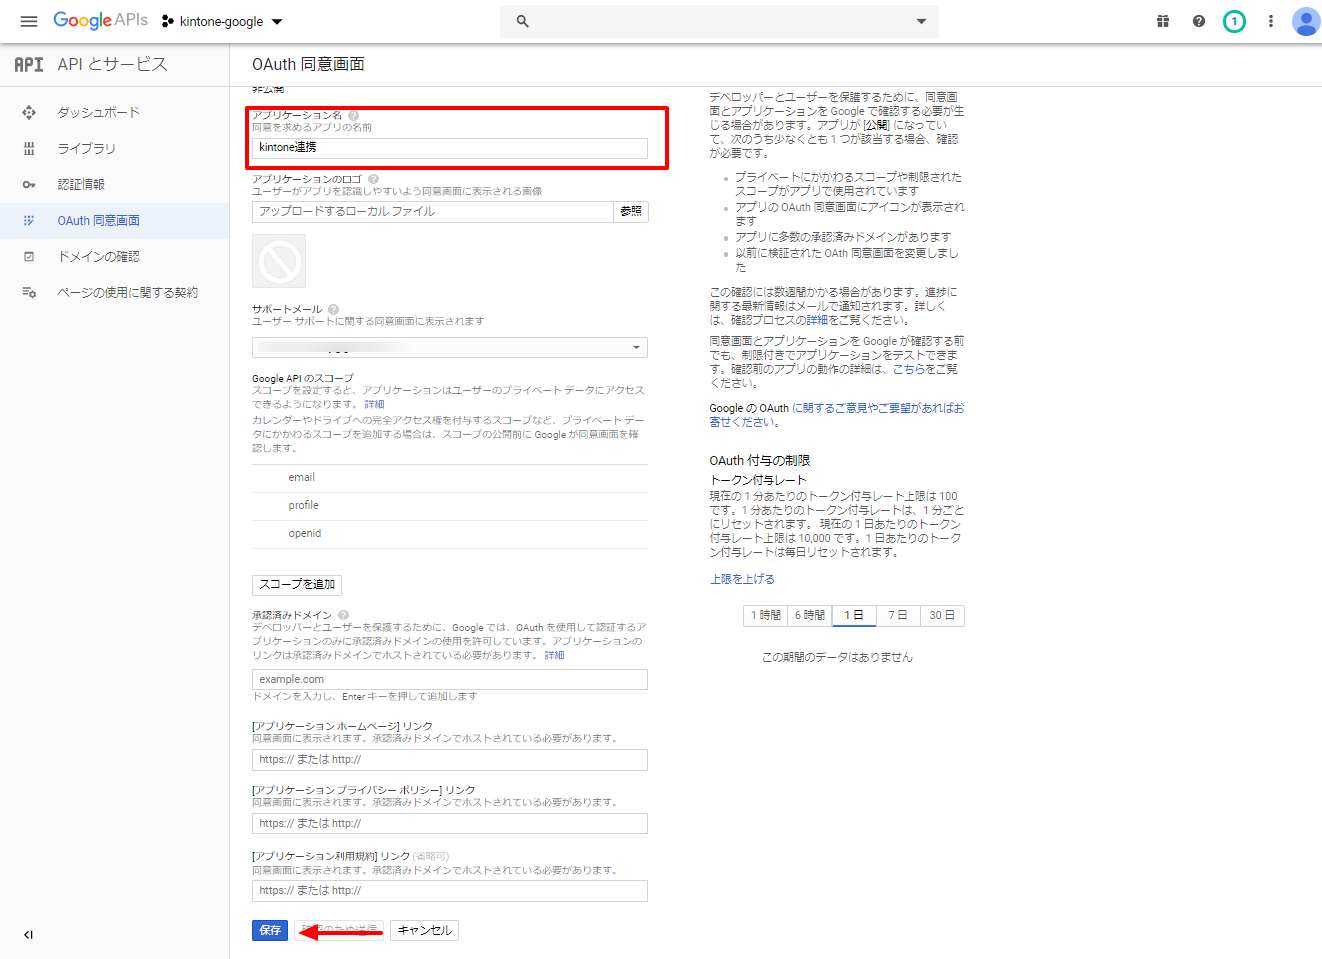Click the スコープを追加 button
Image resolution: width=1322 pixels, height=959 pixels.
tap(297, 585)
